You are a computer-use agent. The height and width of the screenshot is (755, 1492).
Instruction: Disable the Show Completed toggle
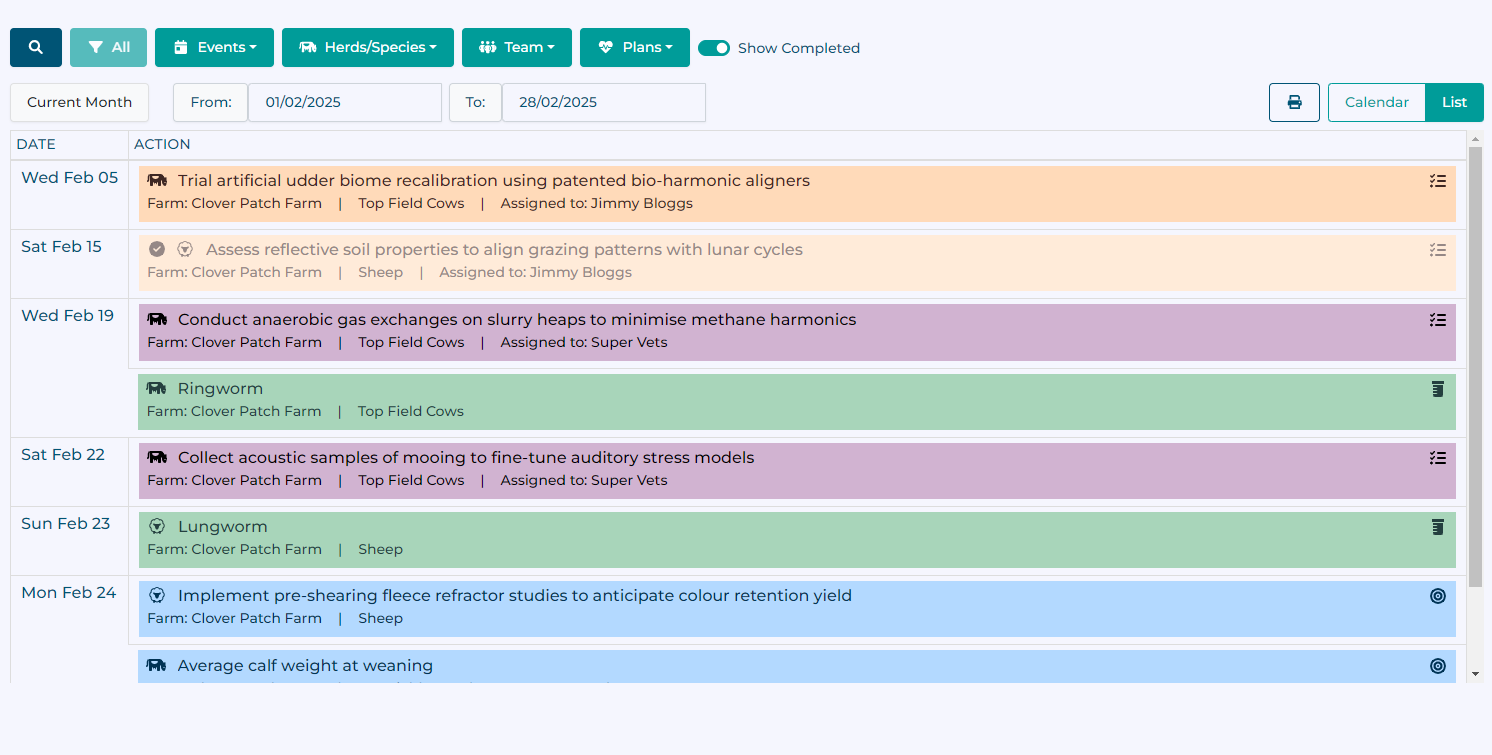[715, 47]
